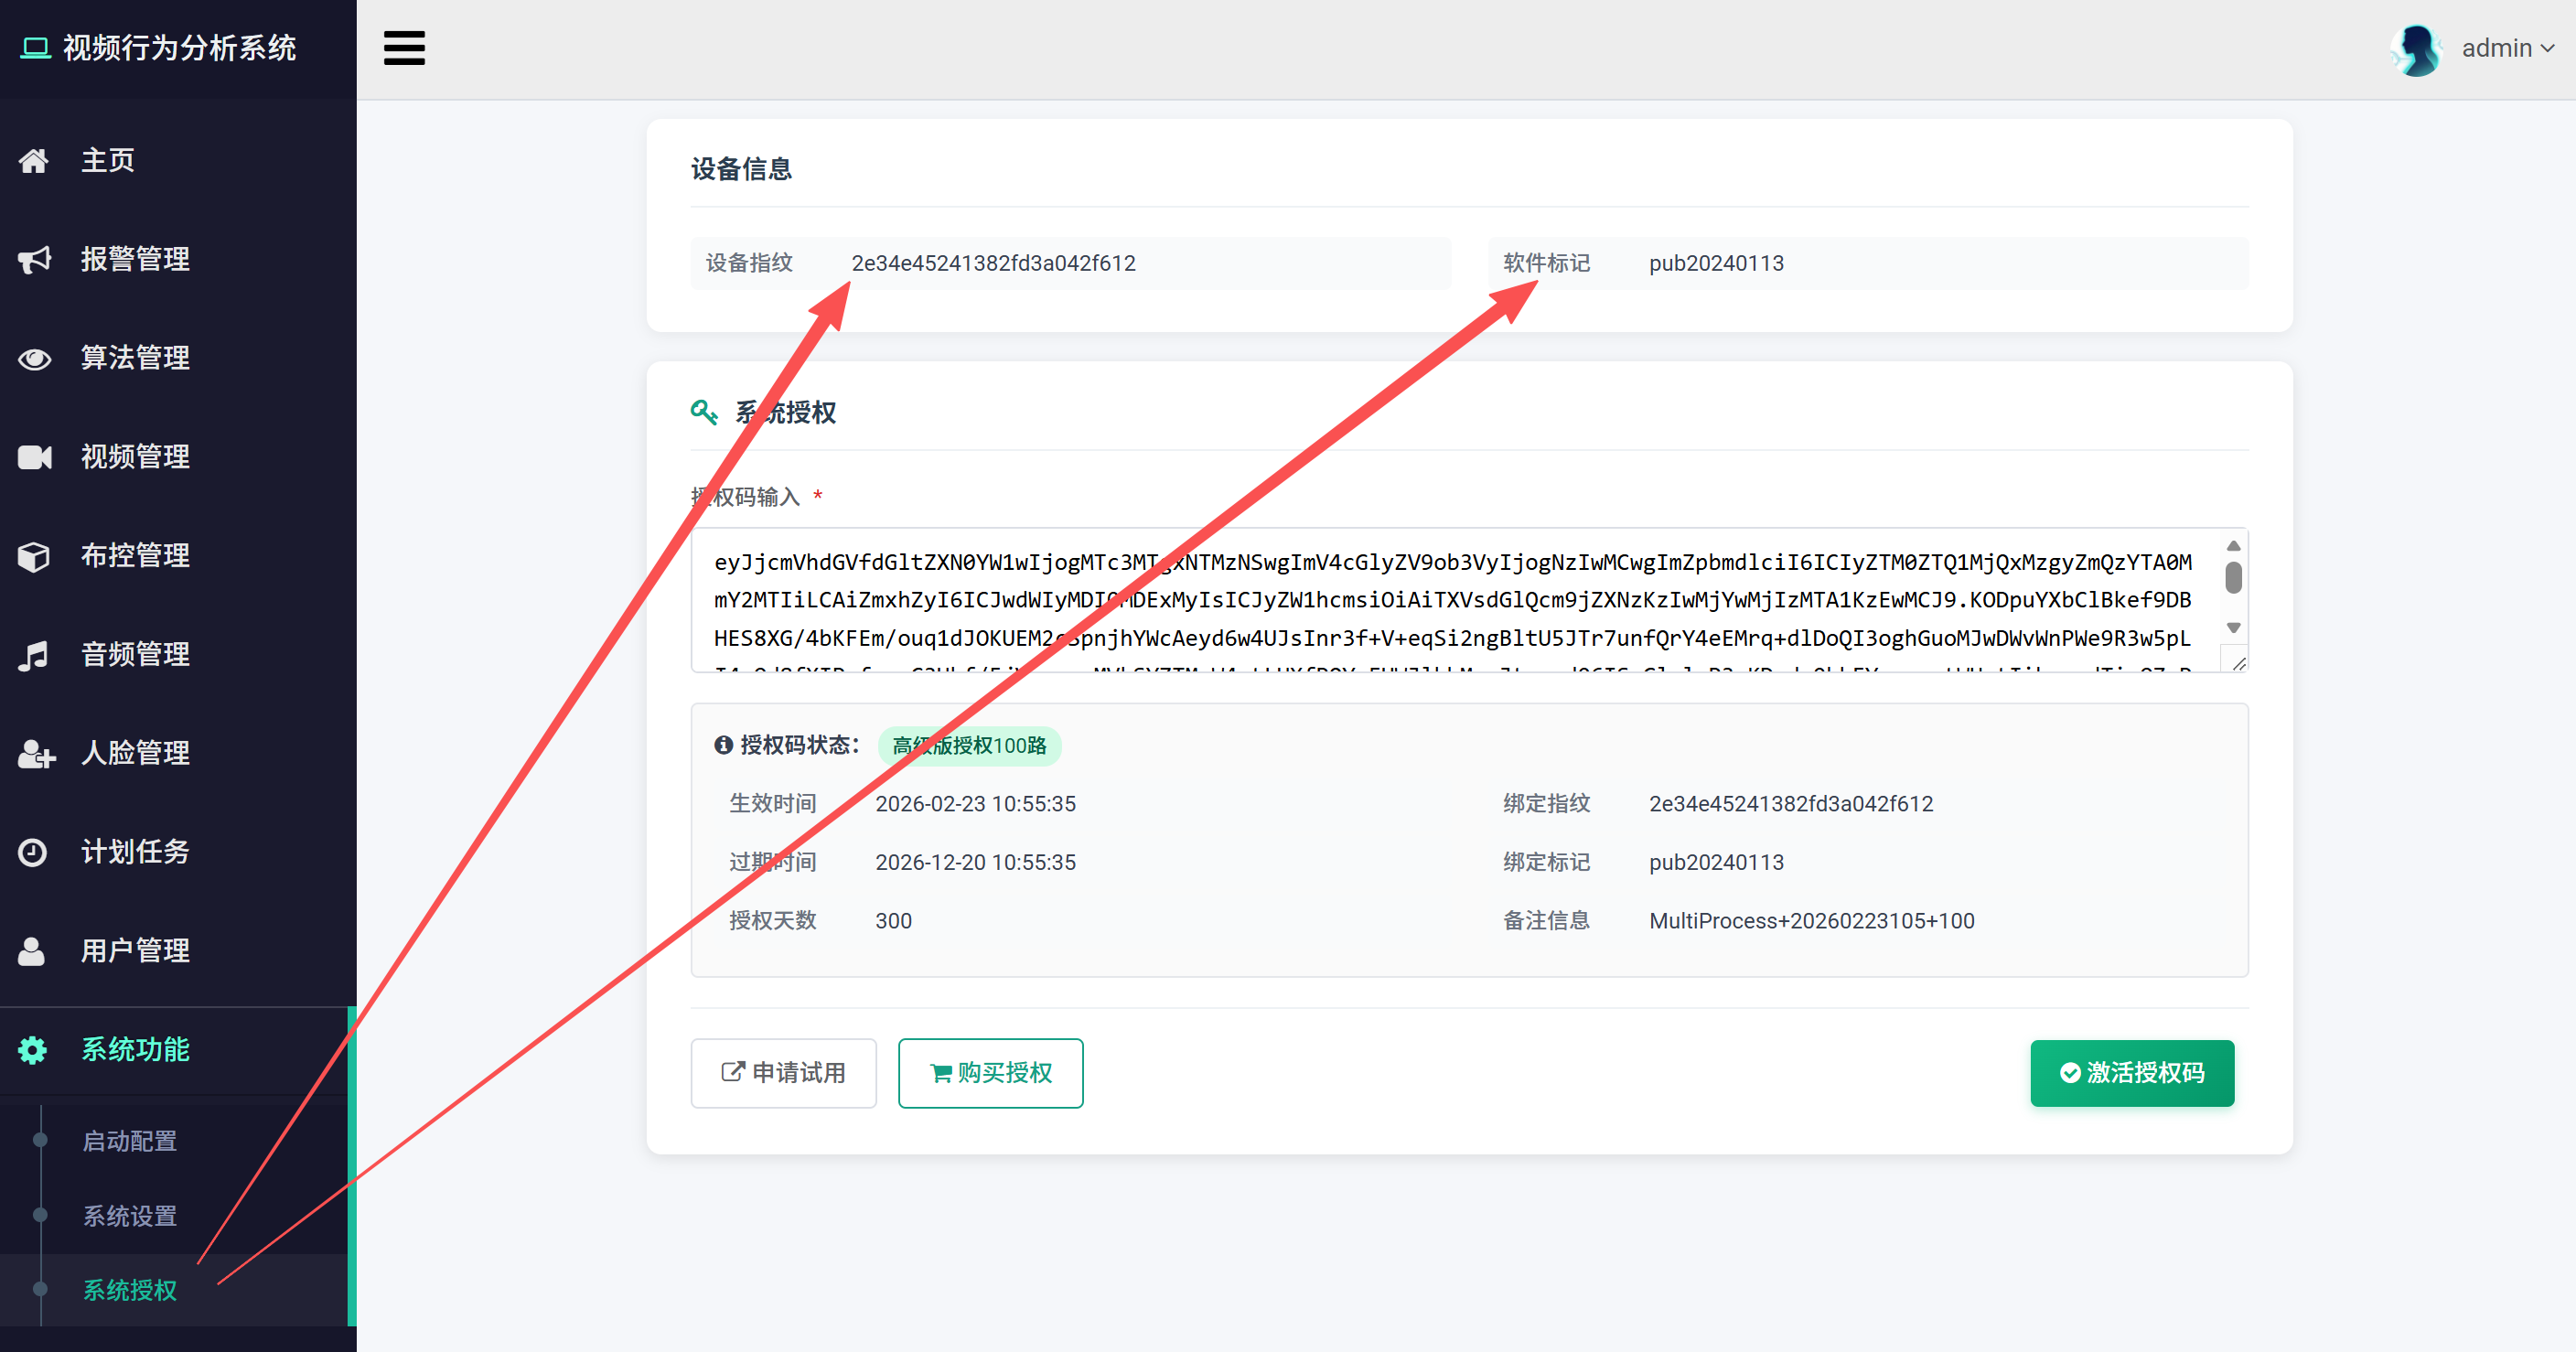Screen dimensions: 2576x1352
Task: Click the 高级版授权100路 status badge
Action: [969, 746]
